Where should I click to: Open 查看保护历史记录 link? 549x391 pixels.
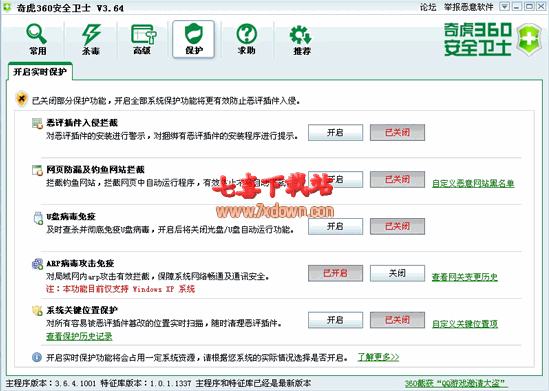tap(79, 336)
